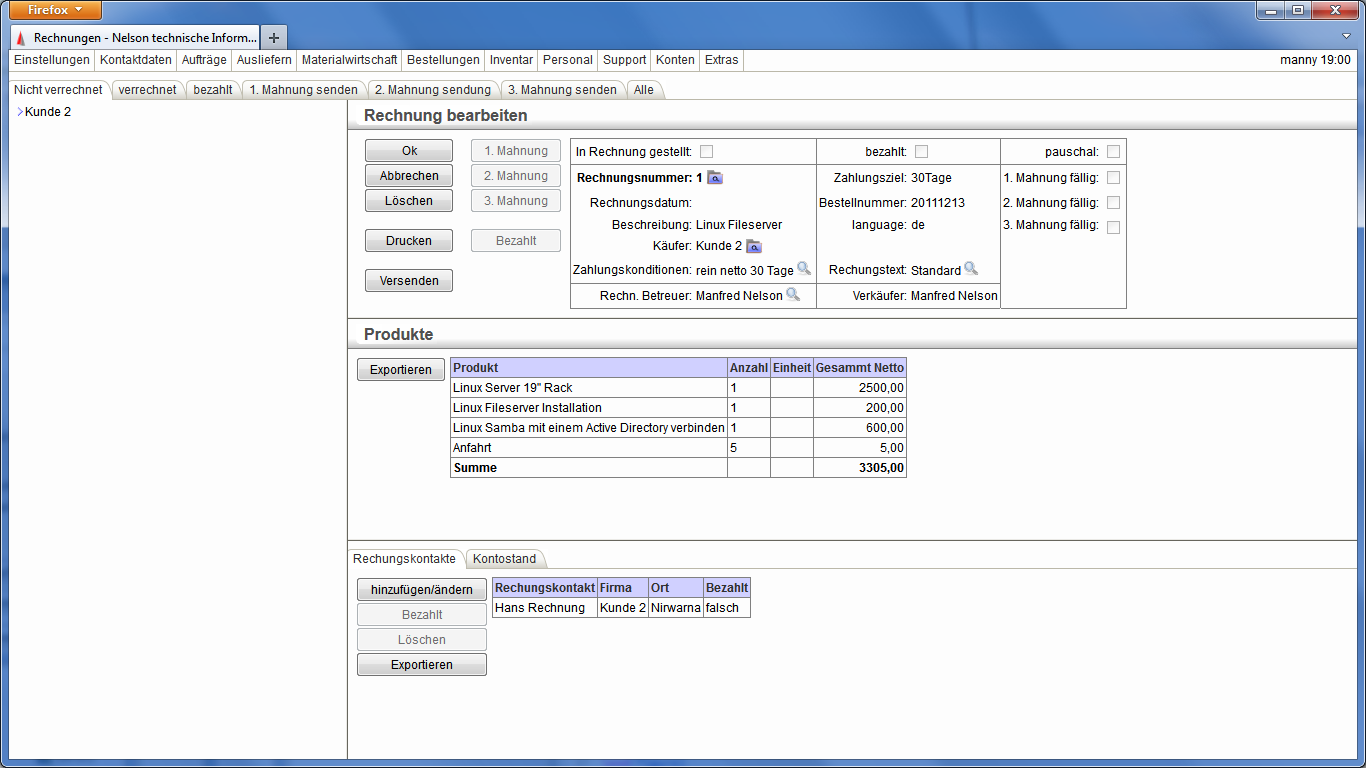The image size is (1366, 768).
Task: Expand the Kunde 2 tree node
Action: point(19,112)
